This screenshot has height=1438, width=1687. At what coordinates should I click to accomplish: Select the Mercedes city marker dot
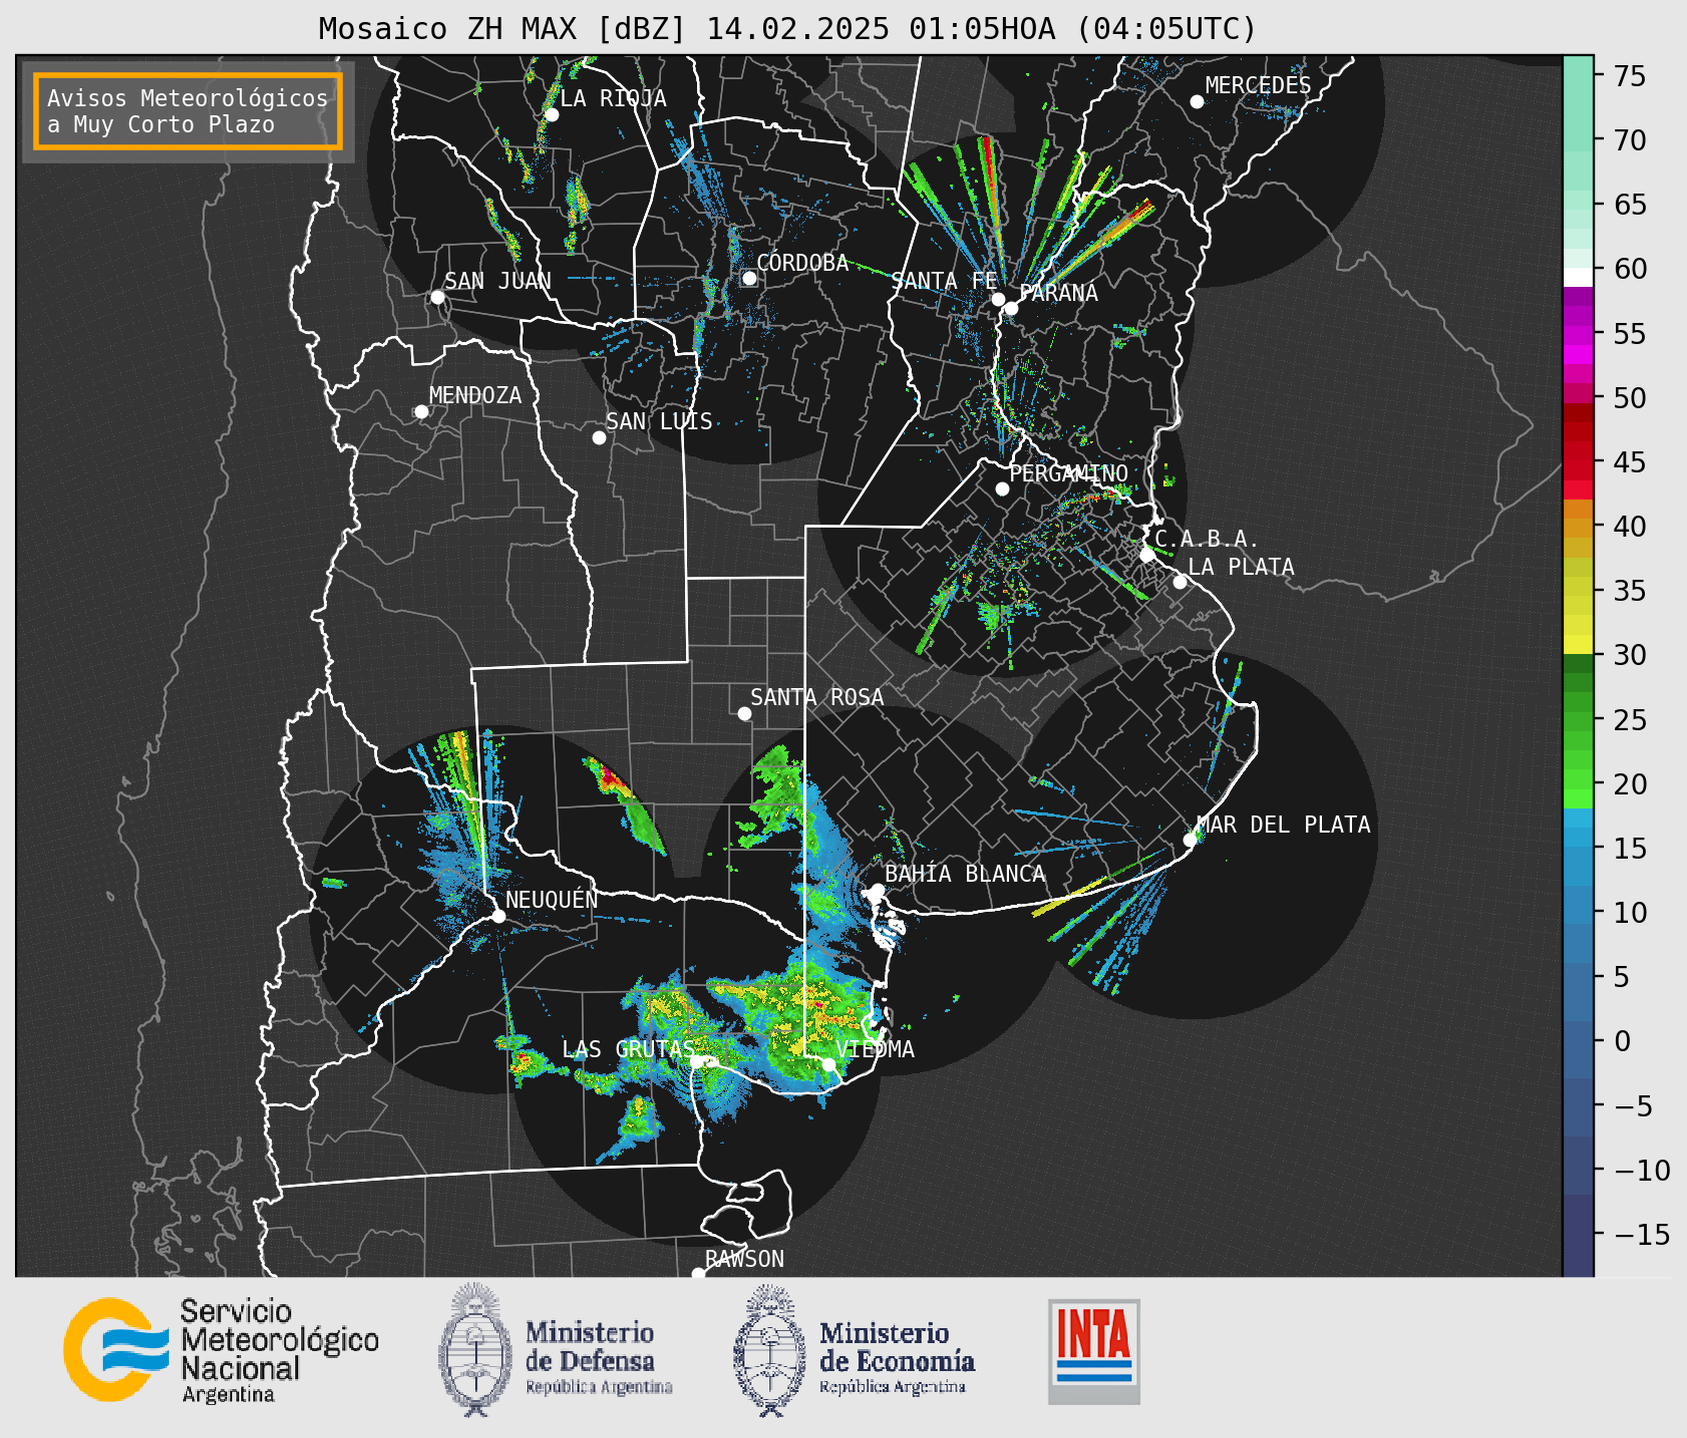click(x=1197, y=102)
